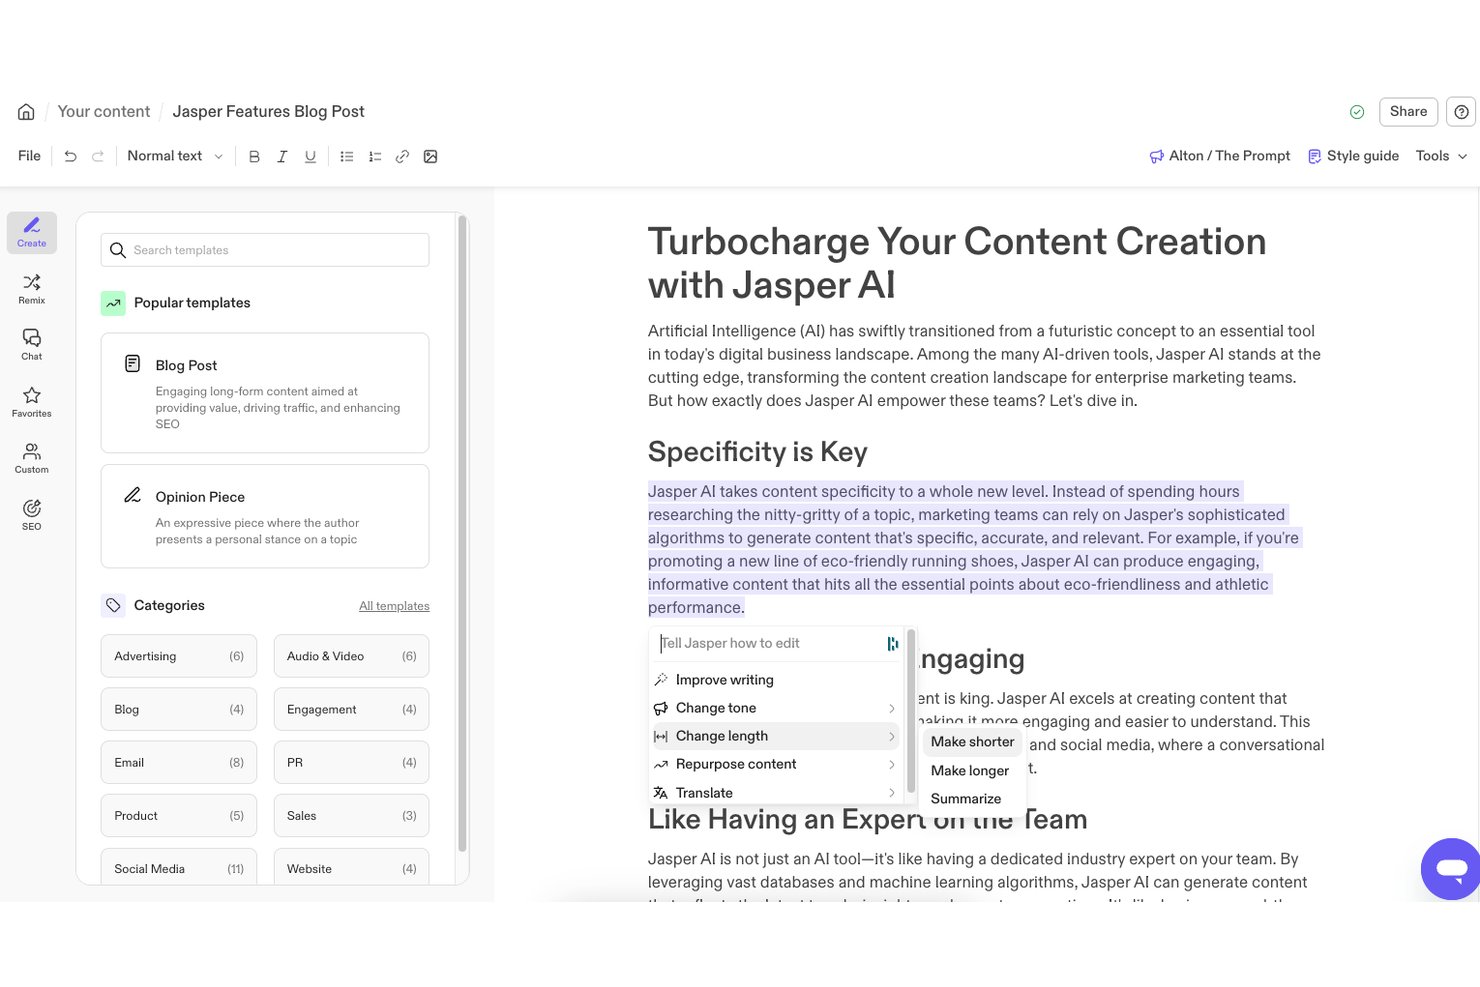Open Favorites in the sidebar

click(32, 402)
